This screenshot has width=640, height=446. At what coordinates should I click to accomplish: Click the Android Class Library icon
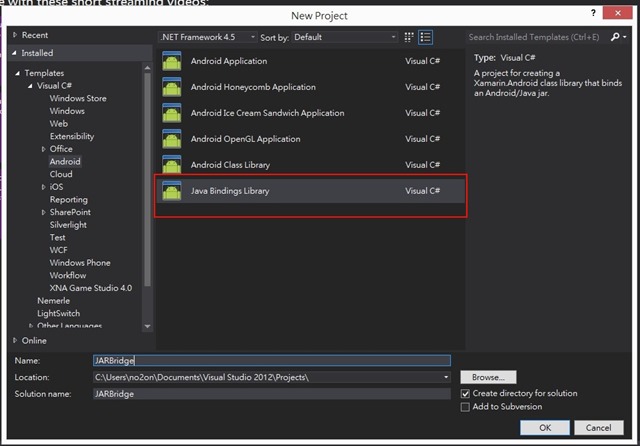click(x=171, y=164)
